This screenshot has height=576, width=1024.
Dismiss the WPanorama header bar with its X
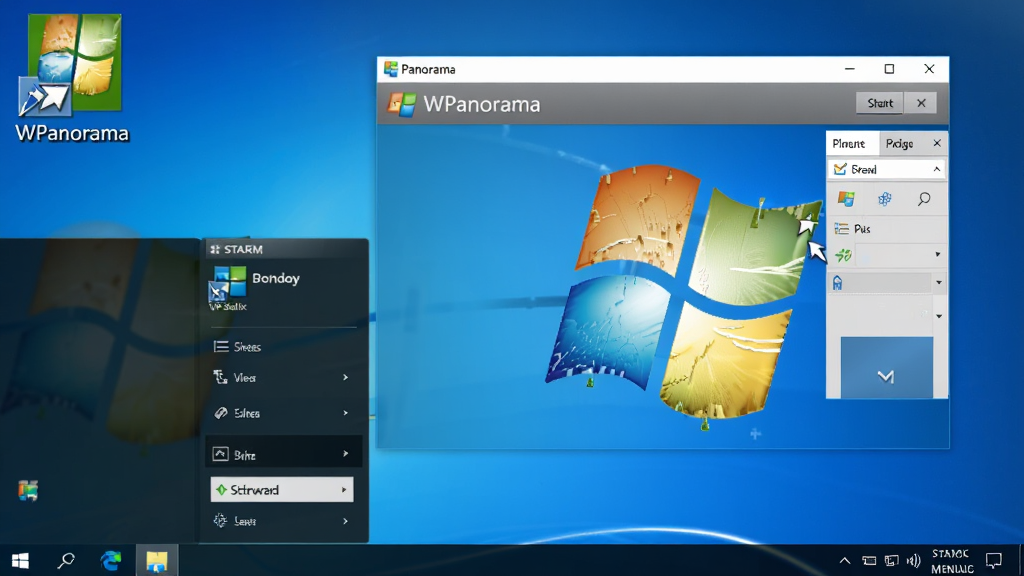(x=921, y=103)
